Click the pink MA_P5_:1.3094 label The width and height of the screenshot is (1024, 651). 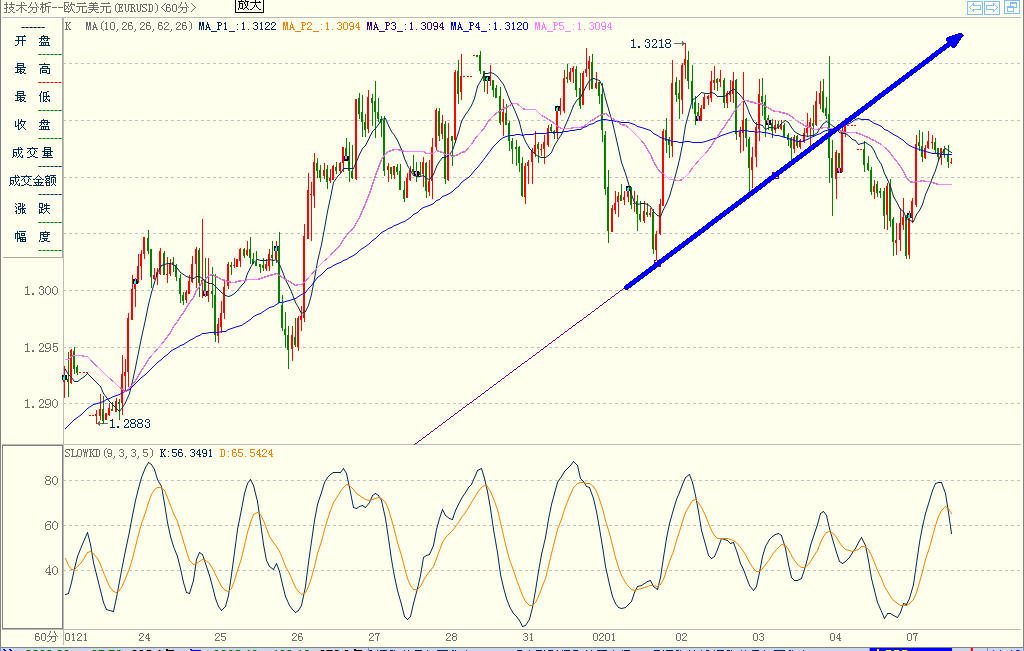click(573, 27)
